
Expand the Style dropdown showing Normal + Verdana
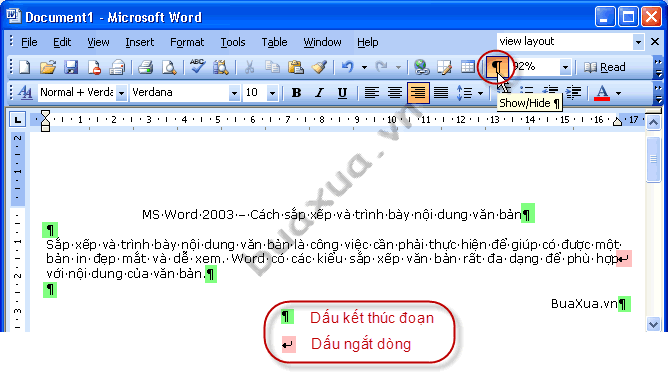click(121, 92)
